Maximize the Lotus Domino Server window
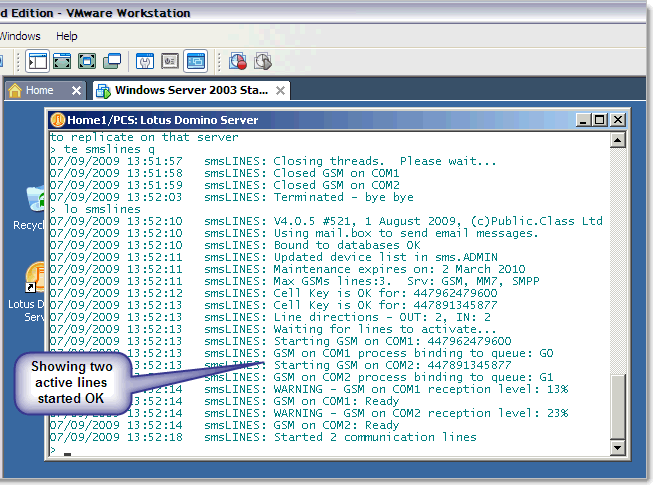 599,120
